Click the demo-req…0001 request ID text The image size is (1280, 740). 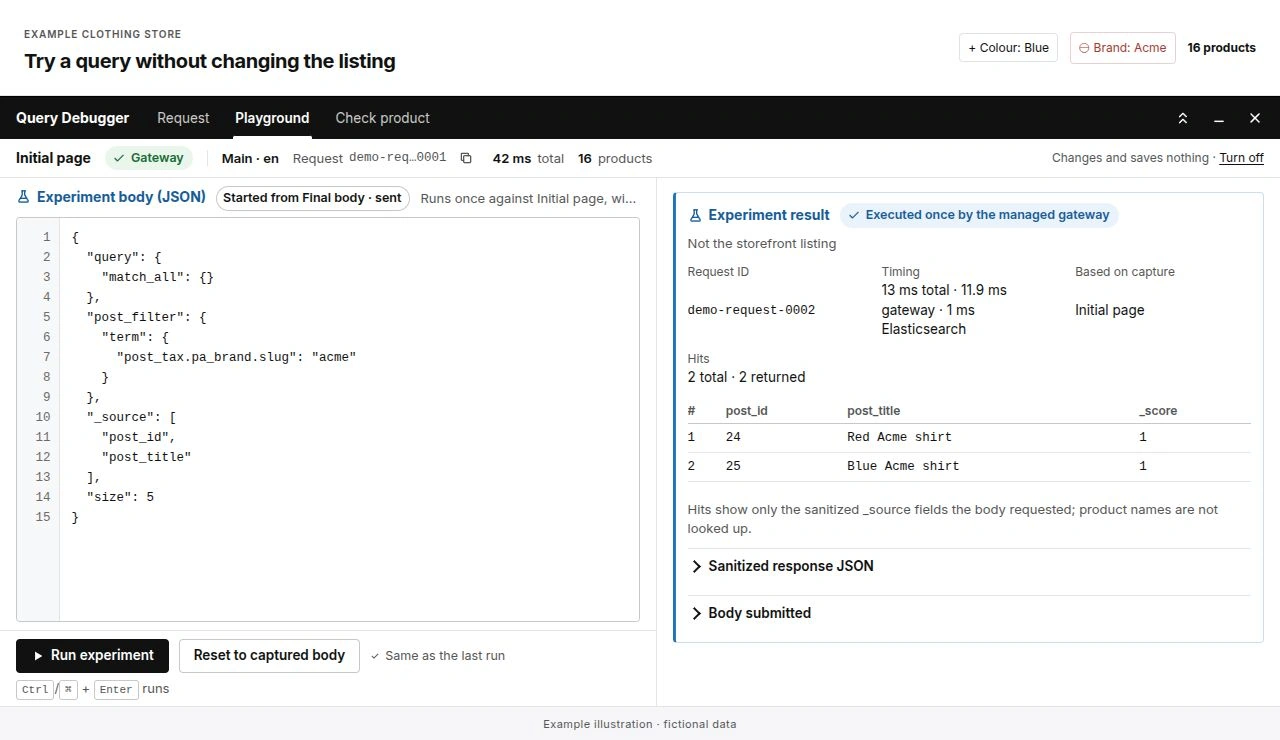(x=397, y=158)
